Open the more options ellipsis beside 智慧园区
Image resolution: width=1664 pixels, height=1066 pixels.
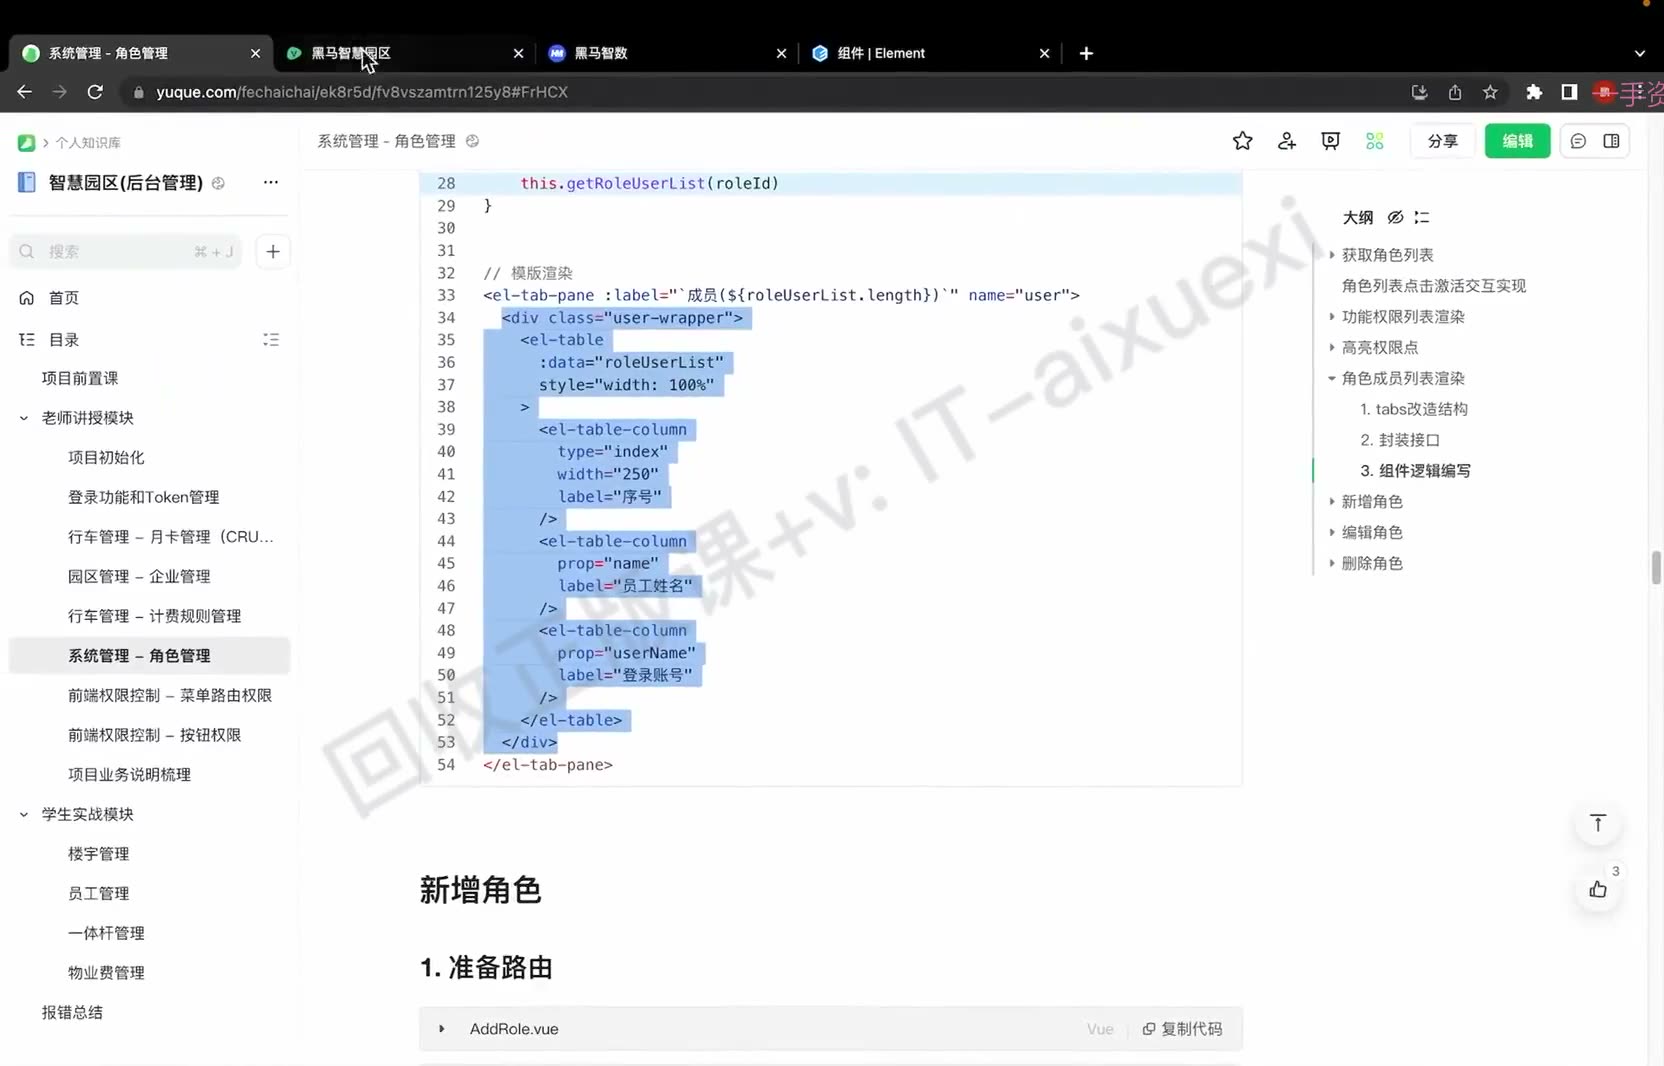(x=271, y=182)
